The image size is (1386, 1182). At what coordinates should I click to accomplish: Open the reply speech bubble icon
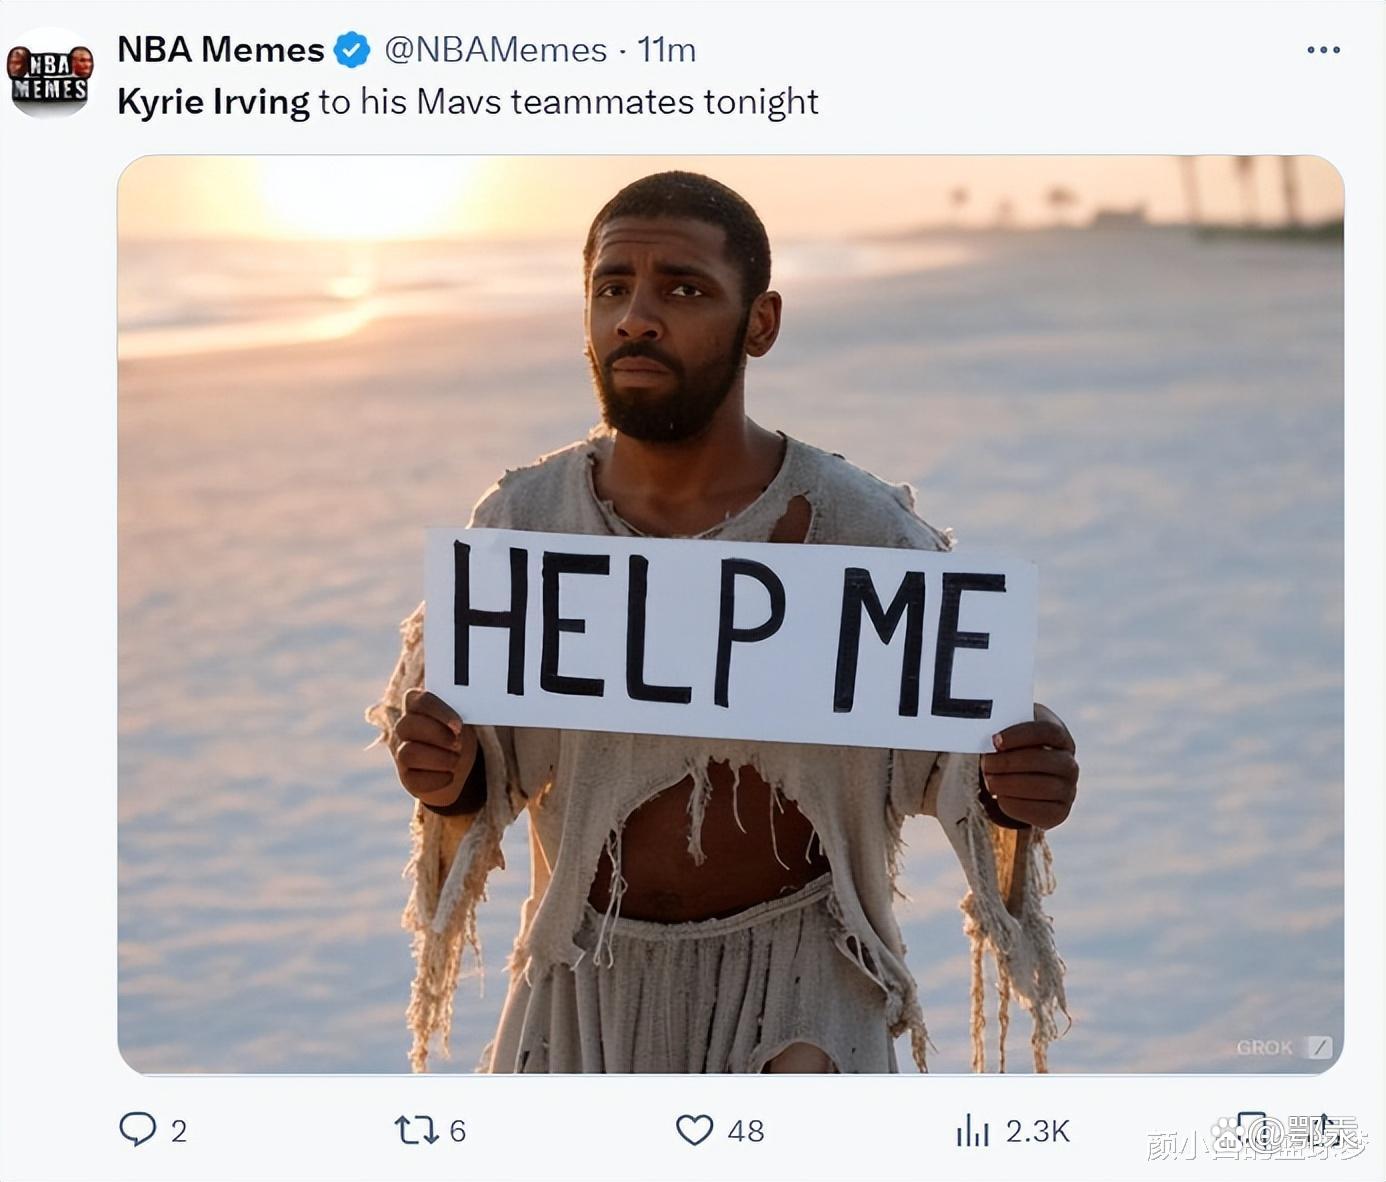pos(138,1130)
